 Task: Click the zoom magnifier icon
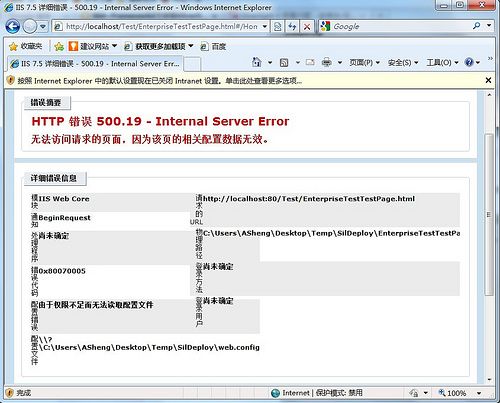tap(442, 393)
